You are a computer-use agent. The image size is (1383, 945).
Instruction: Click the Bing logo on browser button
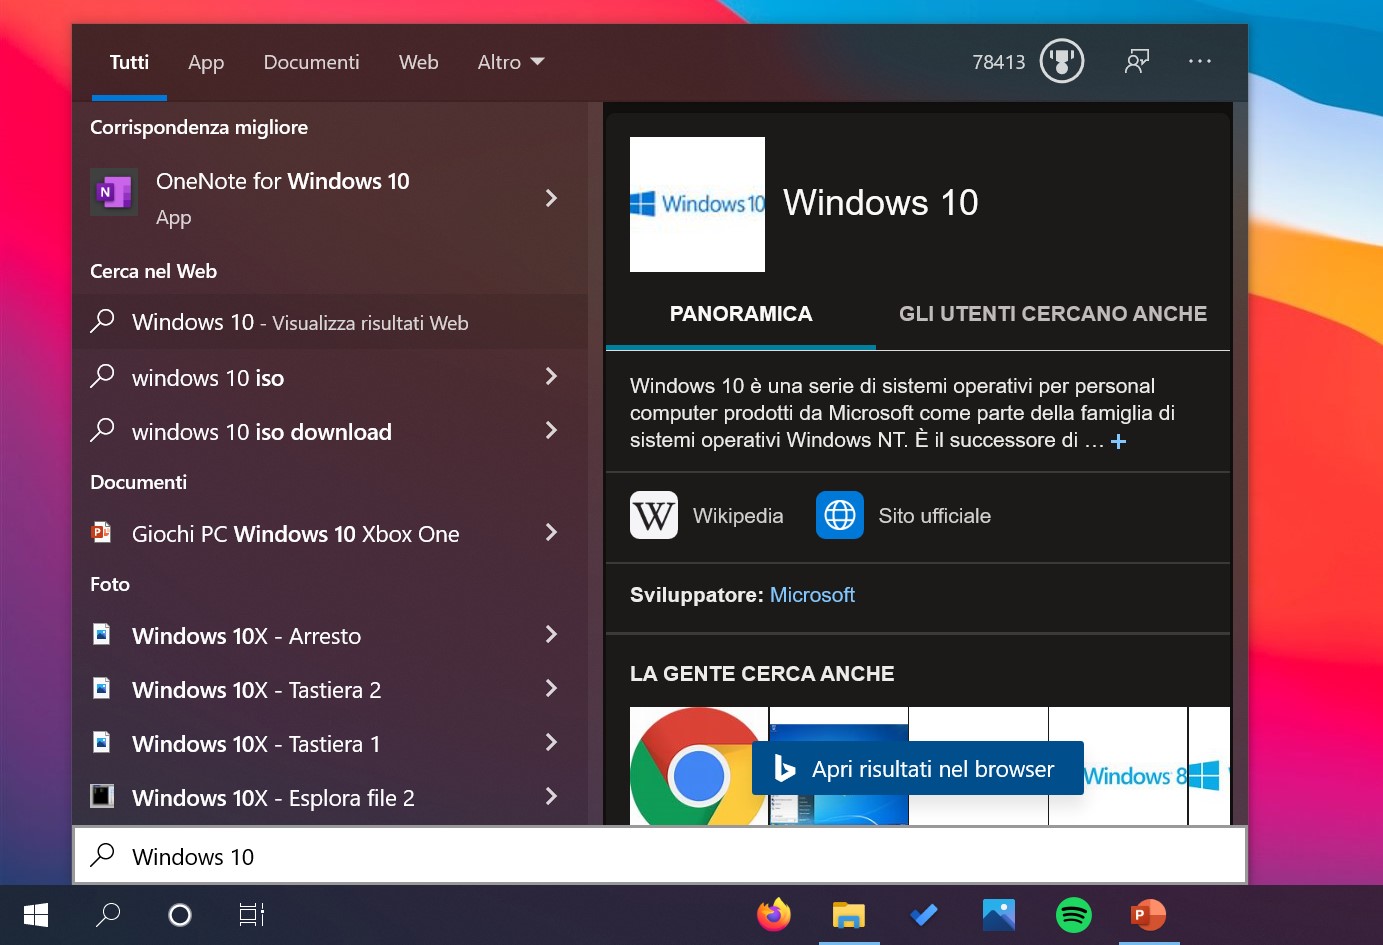click(x=785, y=768)
